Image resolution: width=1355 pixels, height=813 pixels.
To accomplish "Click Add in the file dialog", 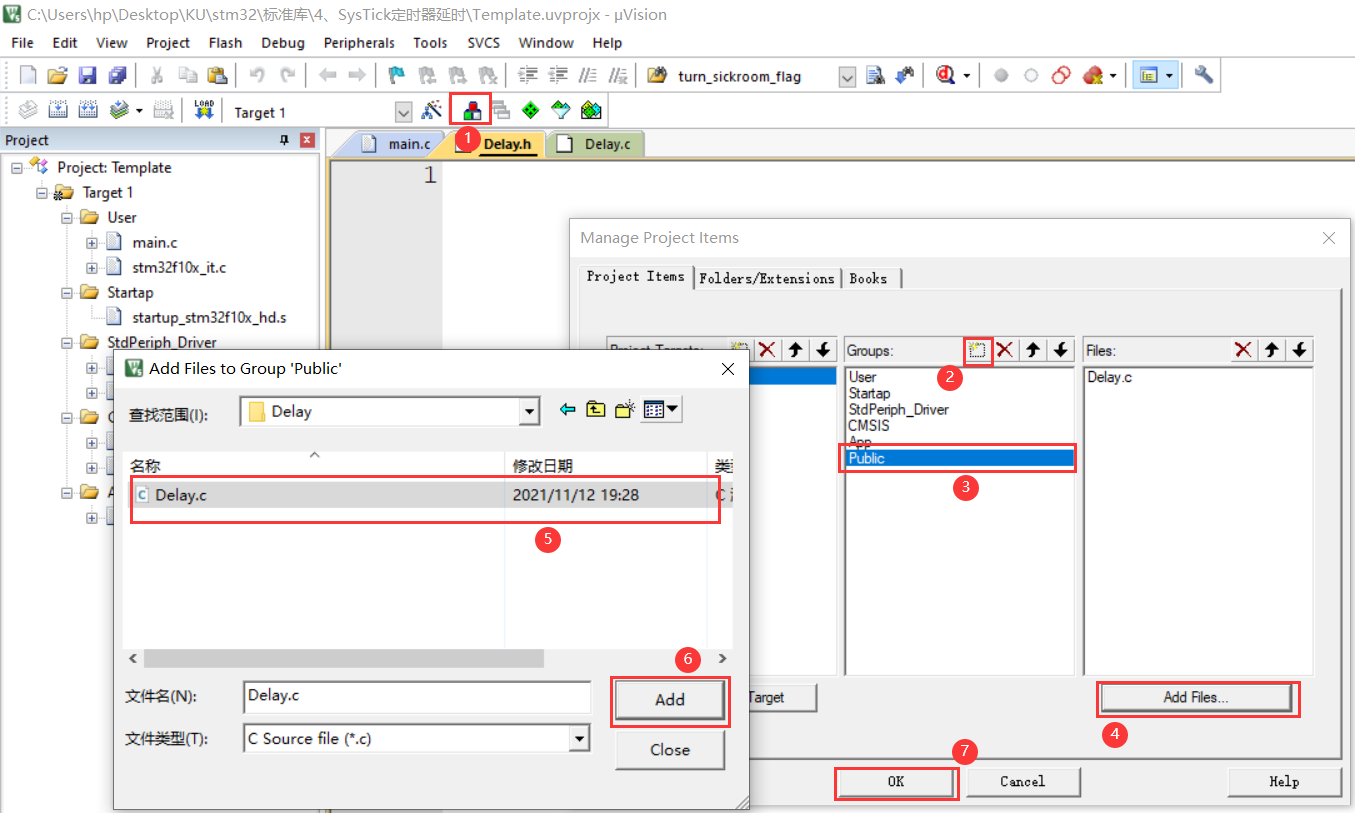I will click(x=669, y=700).
